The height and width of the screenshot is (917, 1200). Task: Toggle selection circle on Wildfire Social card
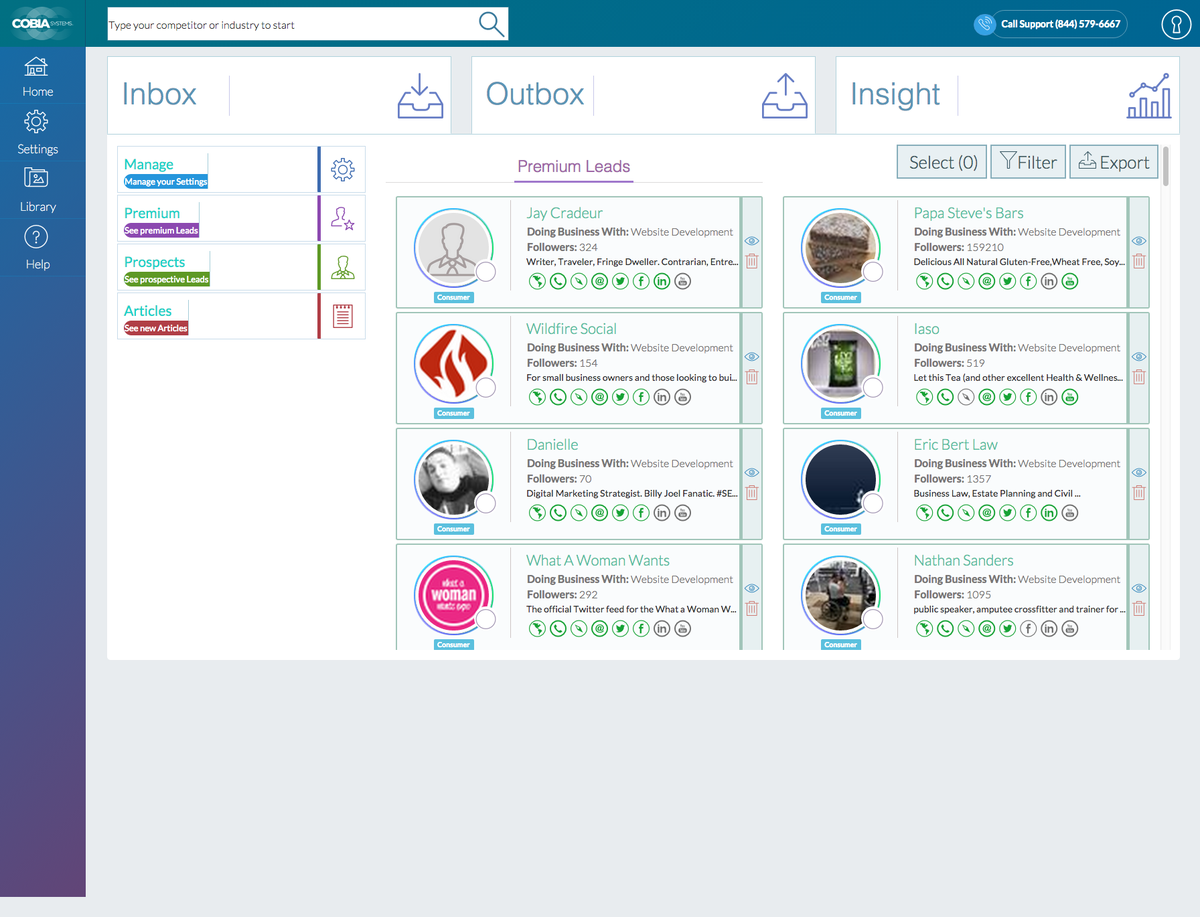pos(486,388)
